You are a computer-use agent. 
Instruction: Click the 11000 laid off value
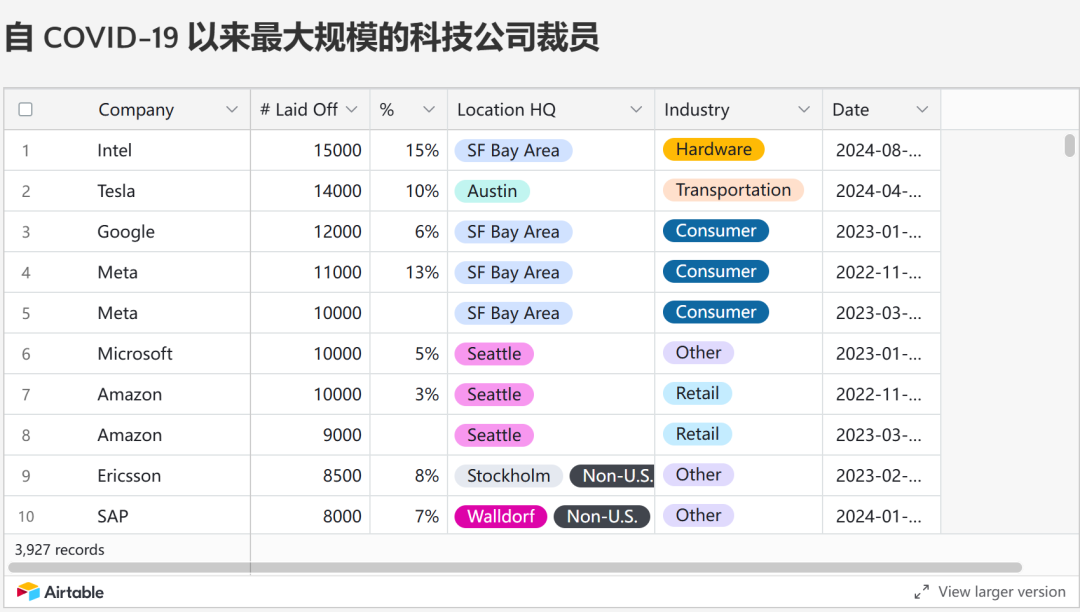click(x=338, y=272)
